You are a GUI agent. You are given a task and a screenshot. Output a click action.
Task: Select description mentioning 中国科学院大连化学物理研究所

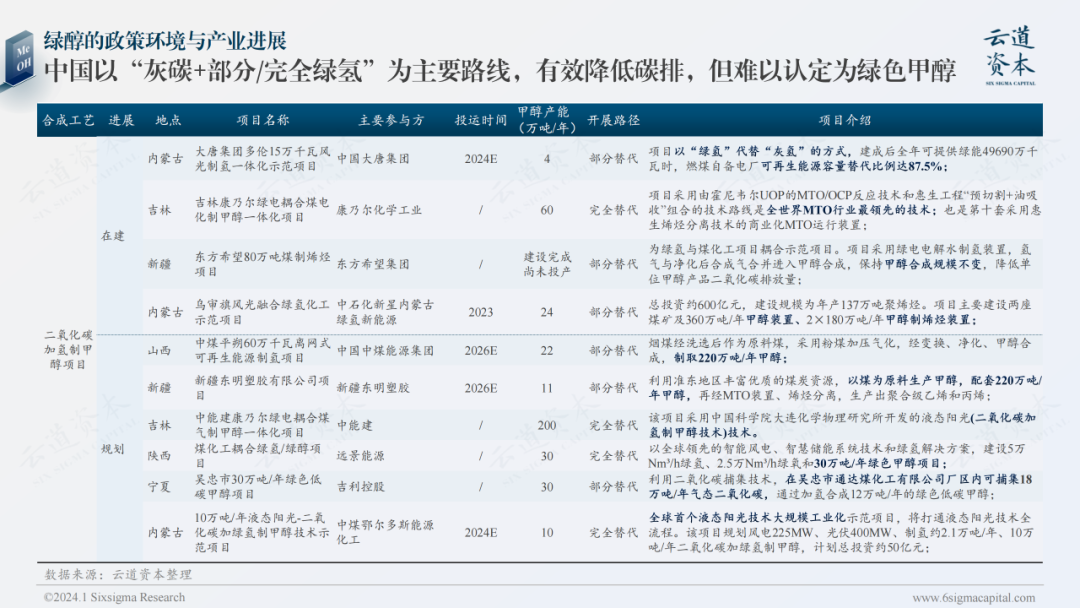tap(842, 425)
